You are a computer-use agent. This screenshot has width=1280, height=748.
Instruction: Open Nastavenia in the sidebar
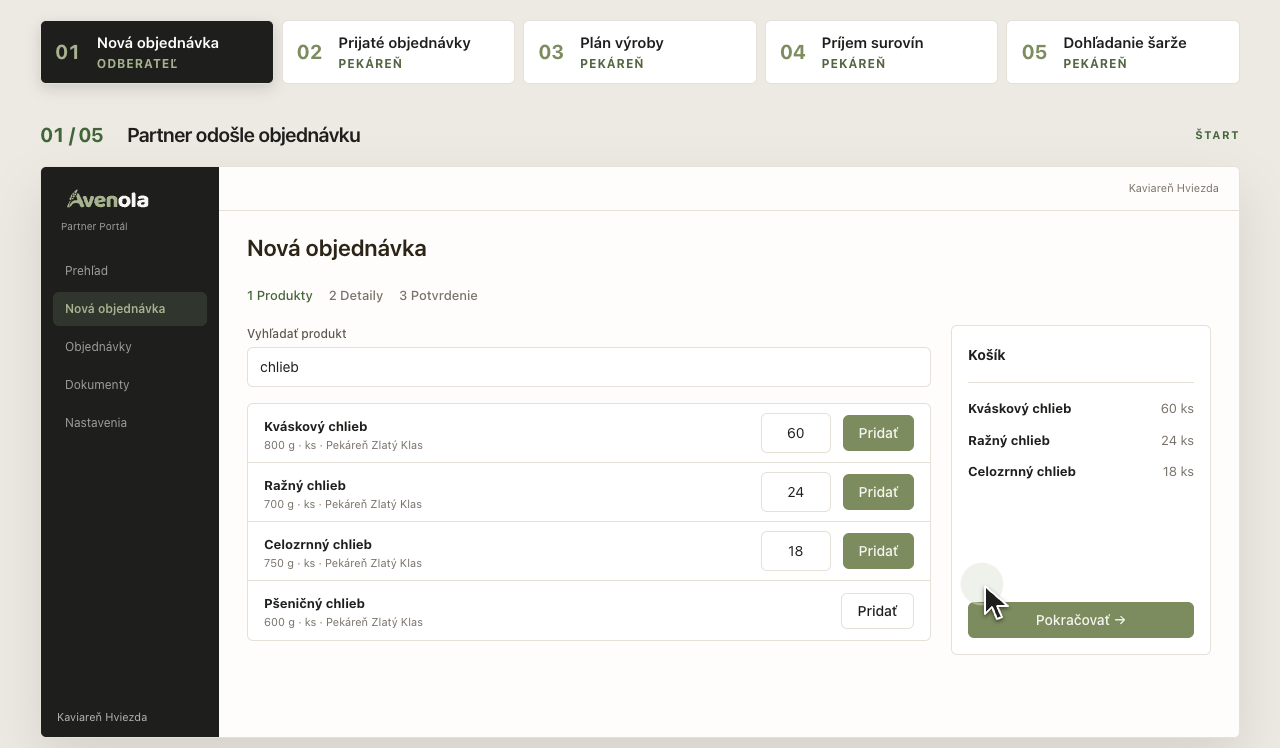pyautogui.click(x=130, y=423)
